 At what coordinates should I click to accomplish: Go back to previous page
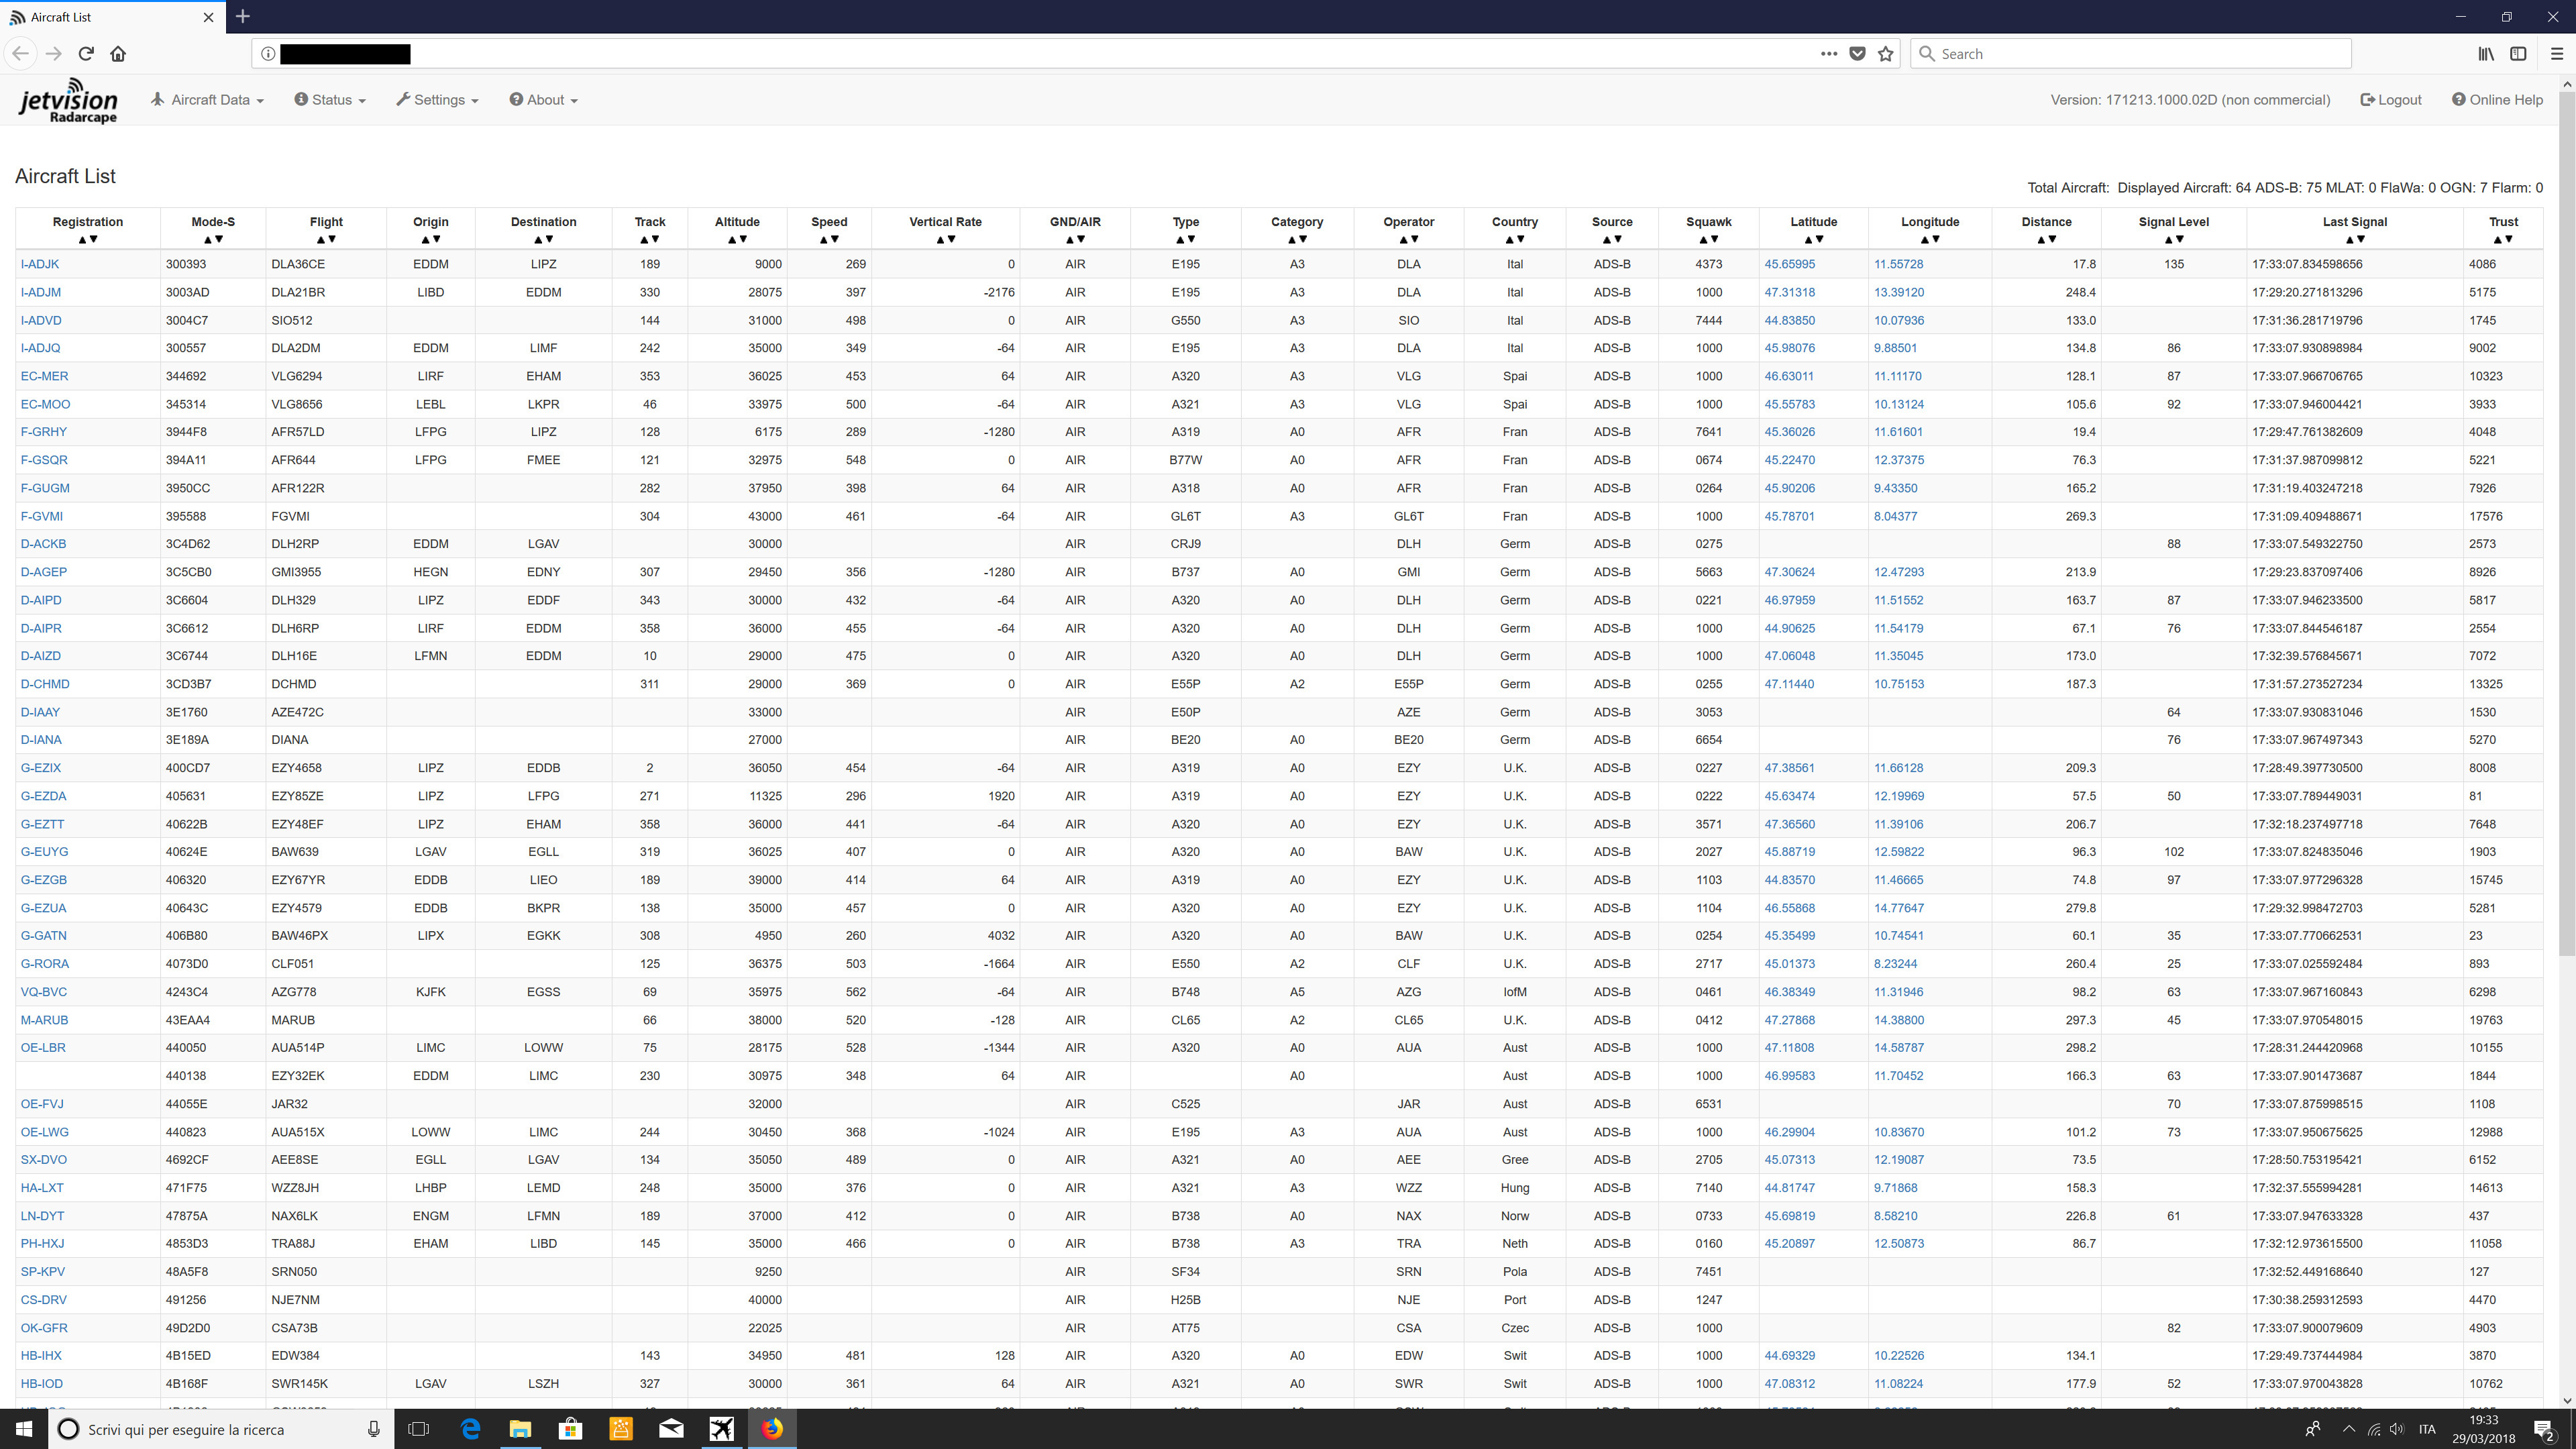21,54
